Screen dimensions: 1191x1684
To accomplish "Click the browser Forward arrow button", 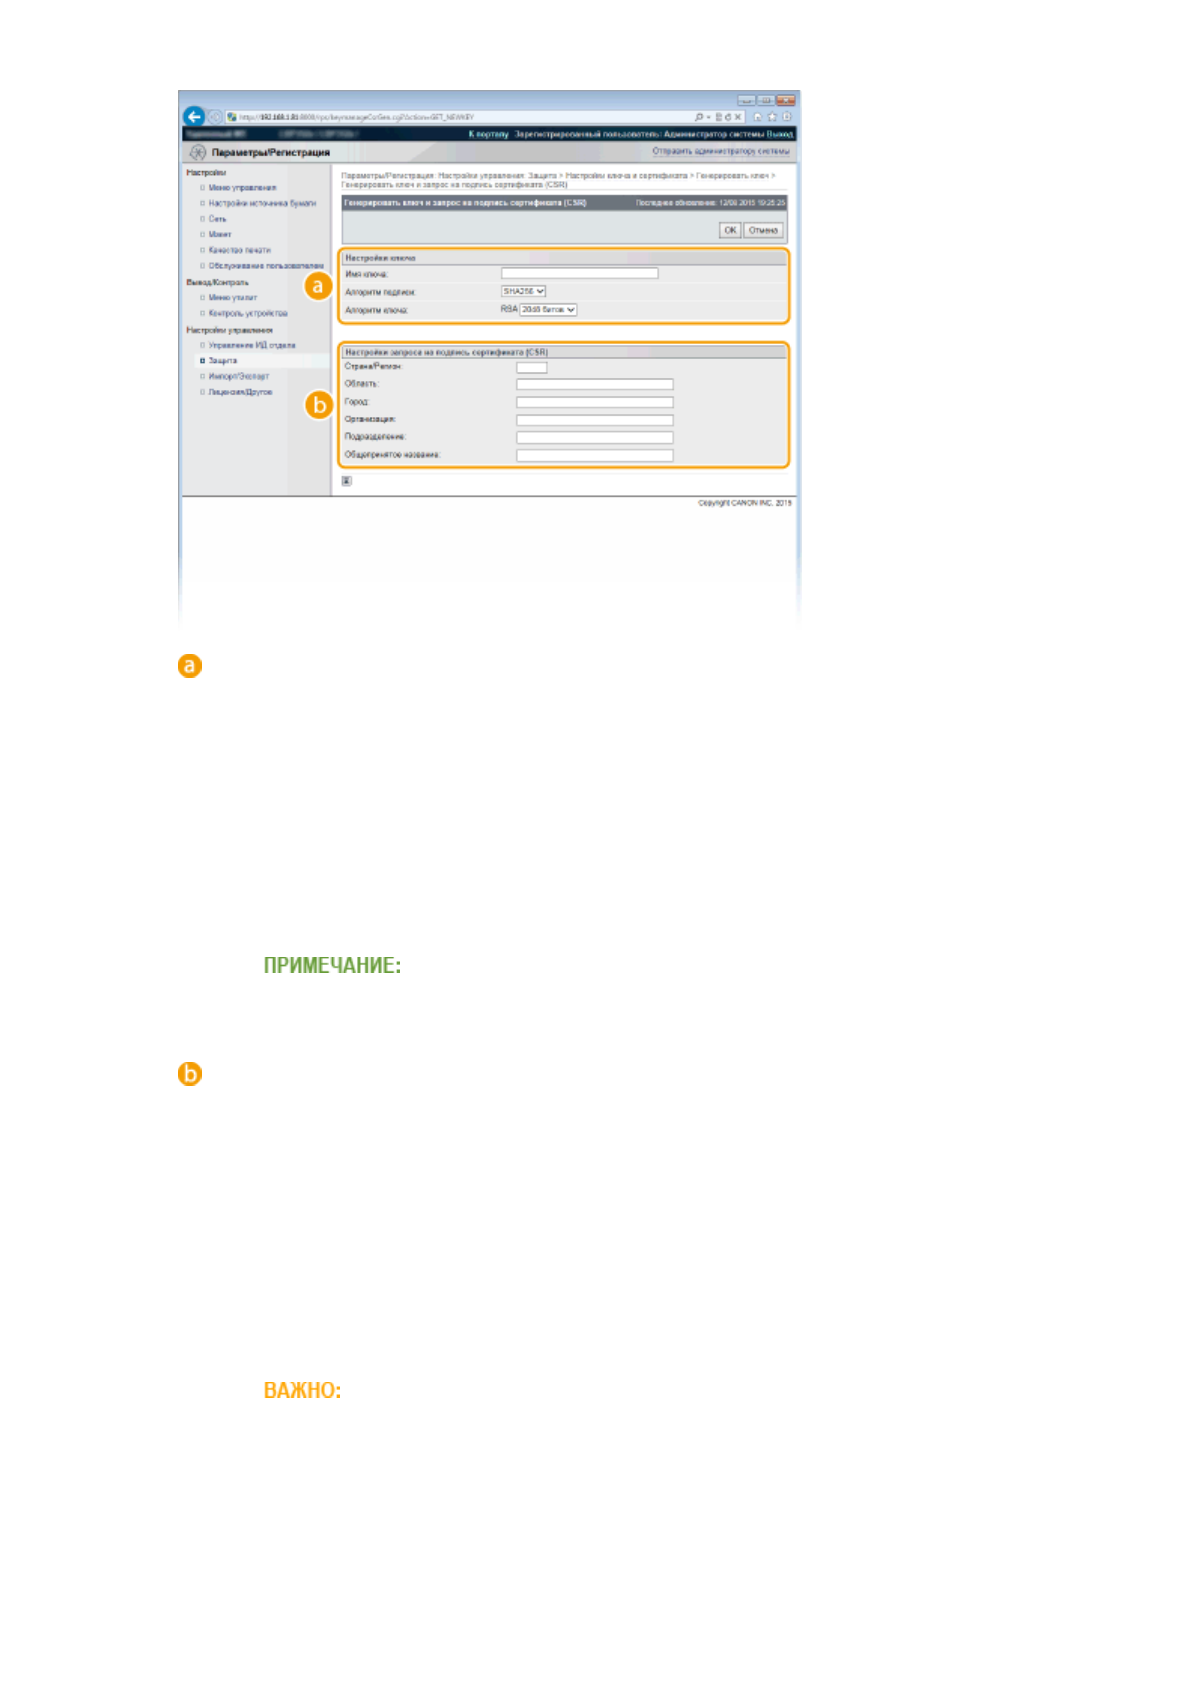I will tap(214, 117).
